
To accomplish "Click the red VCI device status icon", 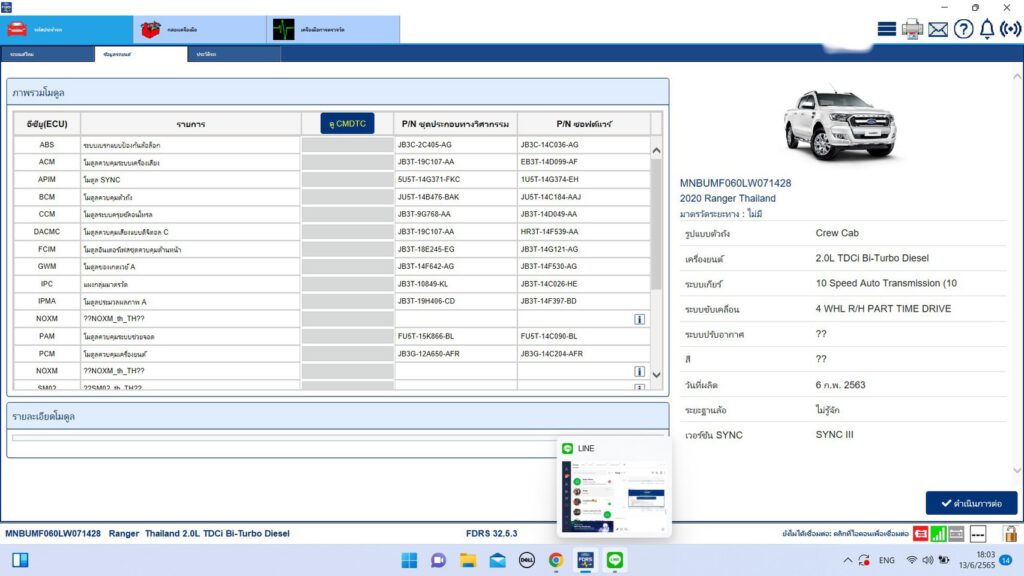I will coord(920,533).
